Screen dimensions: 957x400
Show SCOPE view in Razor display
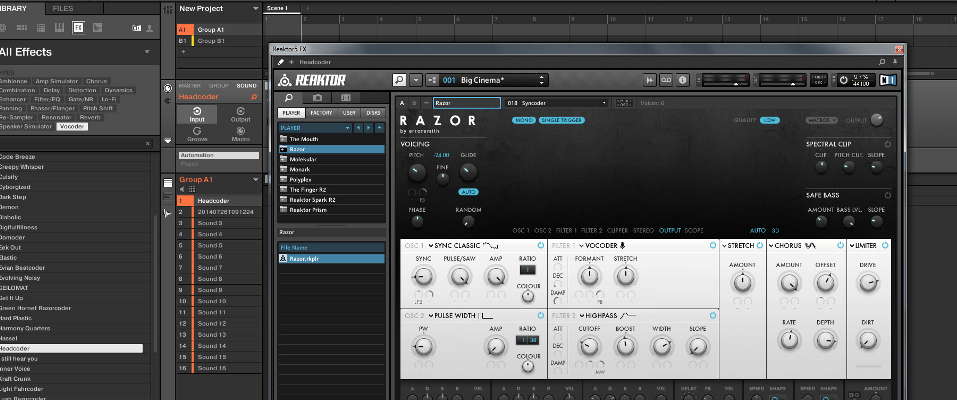(694, 231)
